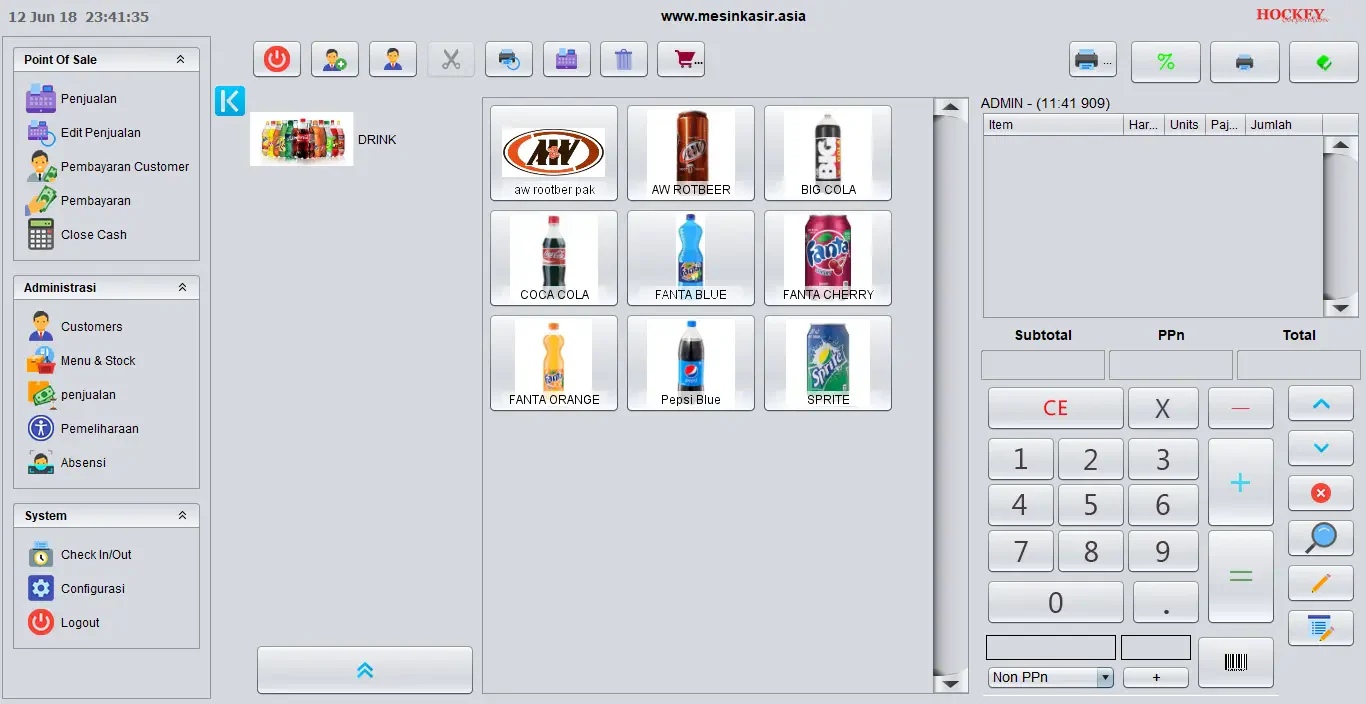Click the add customer icon with plus
Viewport: 1366px width, 704px height.
pos(335,59)
